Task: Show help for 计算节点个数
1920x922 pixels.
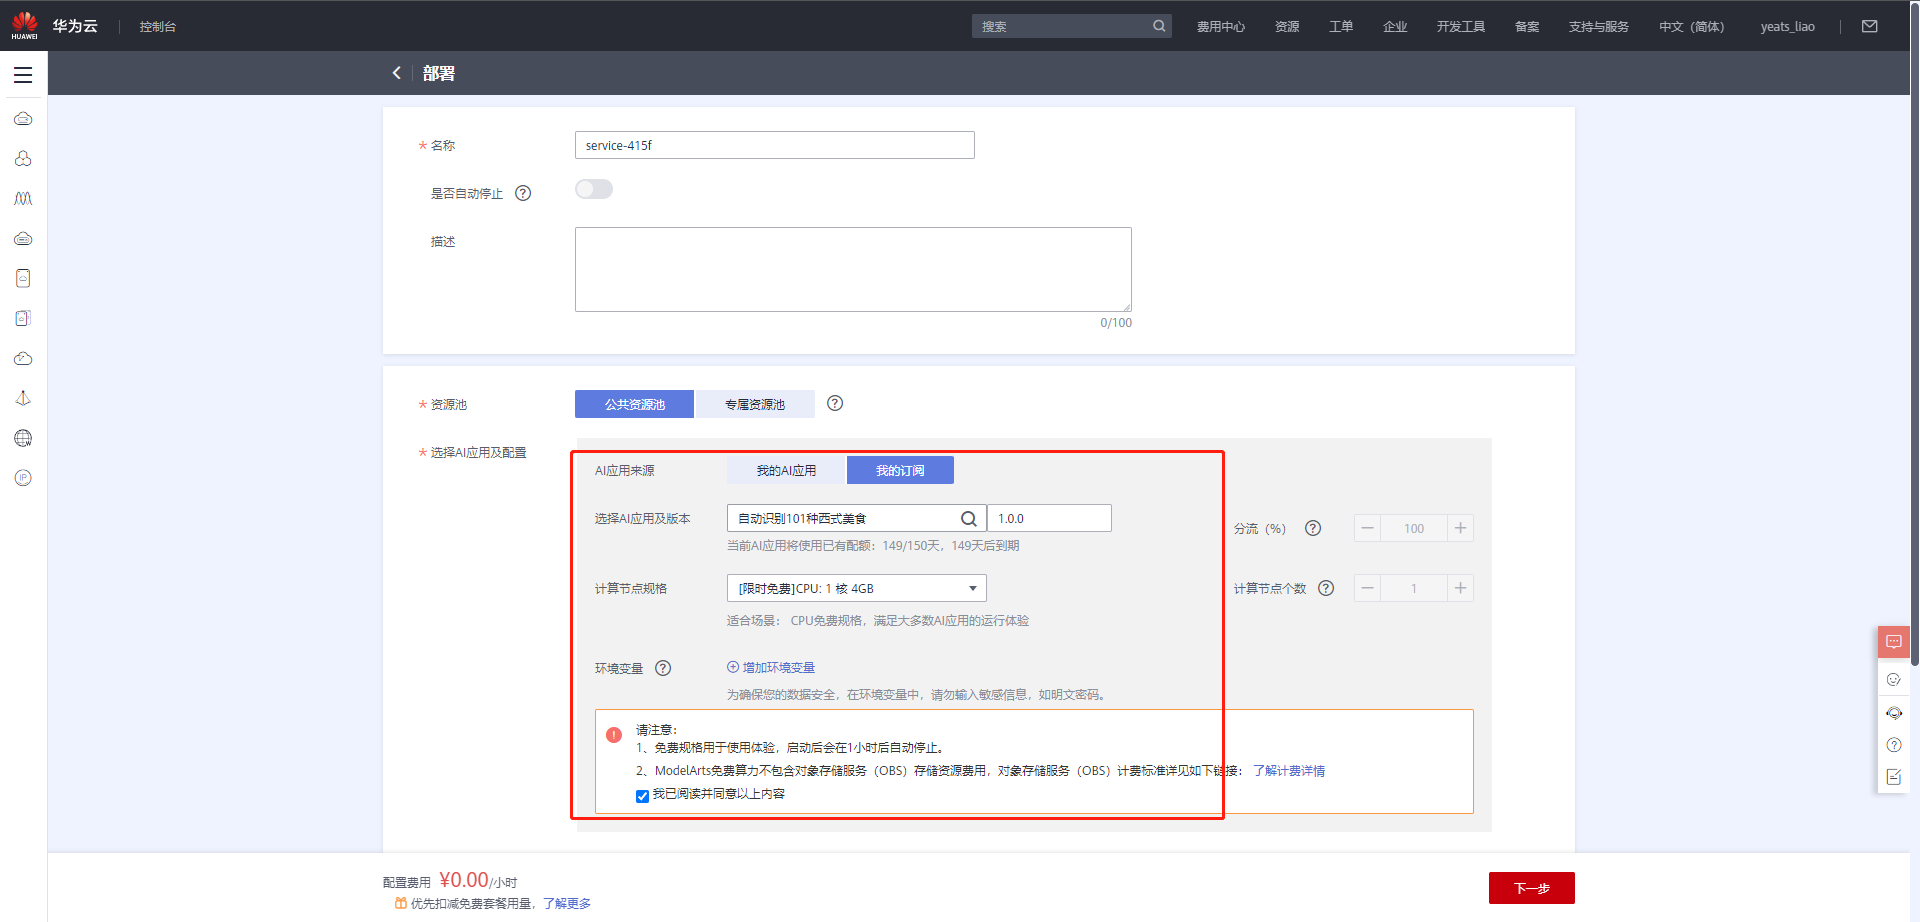Action: 1326,588
